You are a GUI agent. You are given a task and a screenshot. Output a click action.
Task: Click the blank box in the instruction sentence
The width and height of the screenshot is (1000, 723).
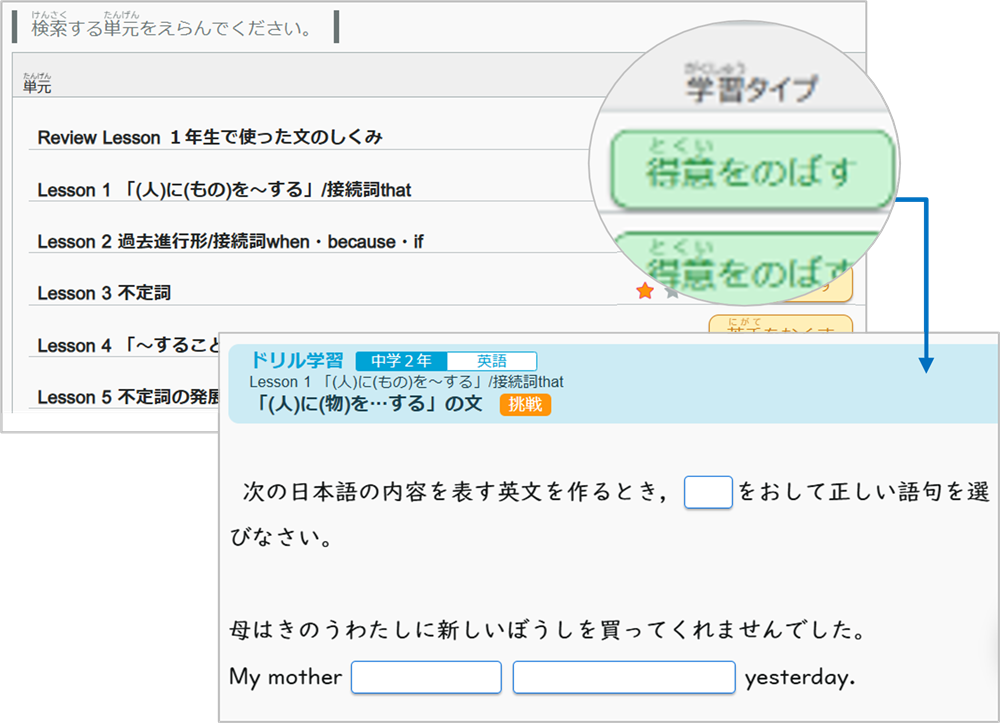point(708,492)
